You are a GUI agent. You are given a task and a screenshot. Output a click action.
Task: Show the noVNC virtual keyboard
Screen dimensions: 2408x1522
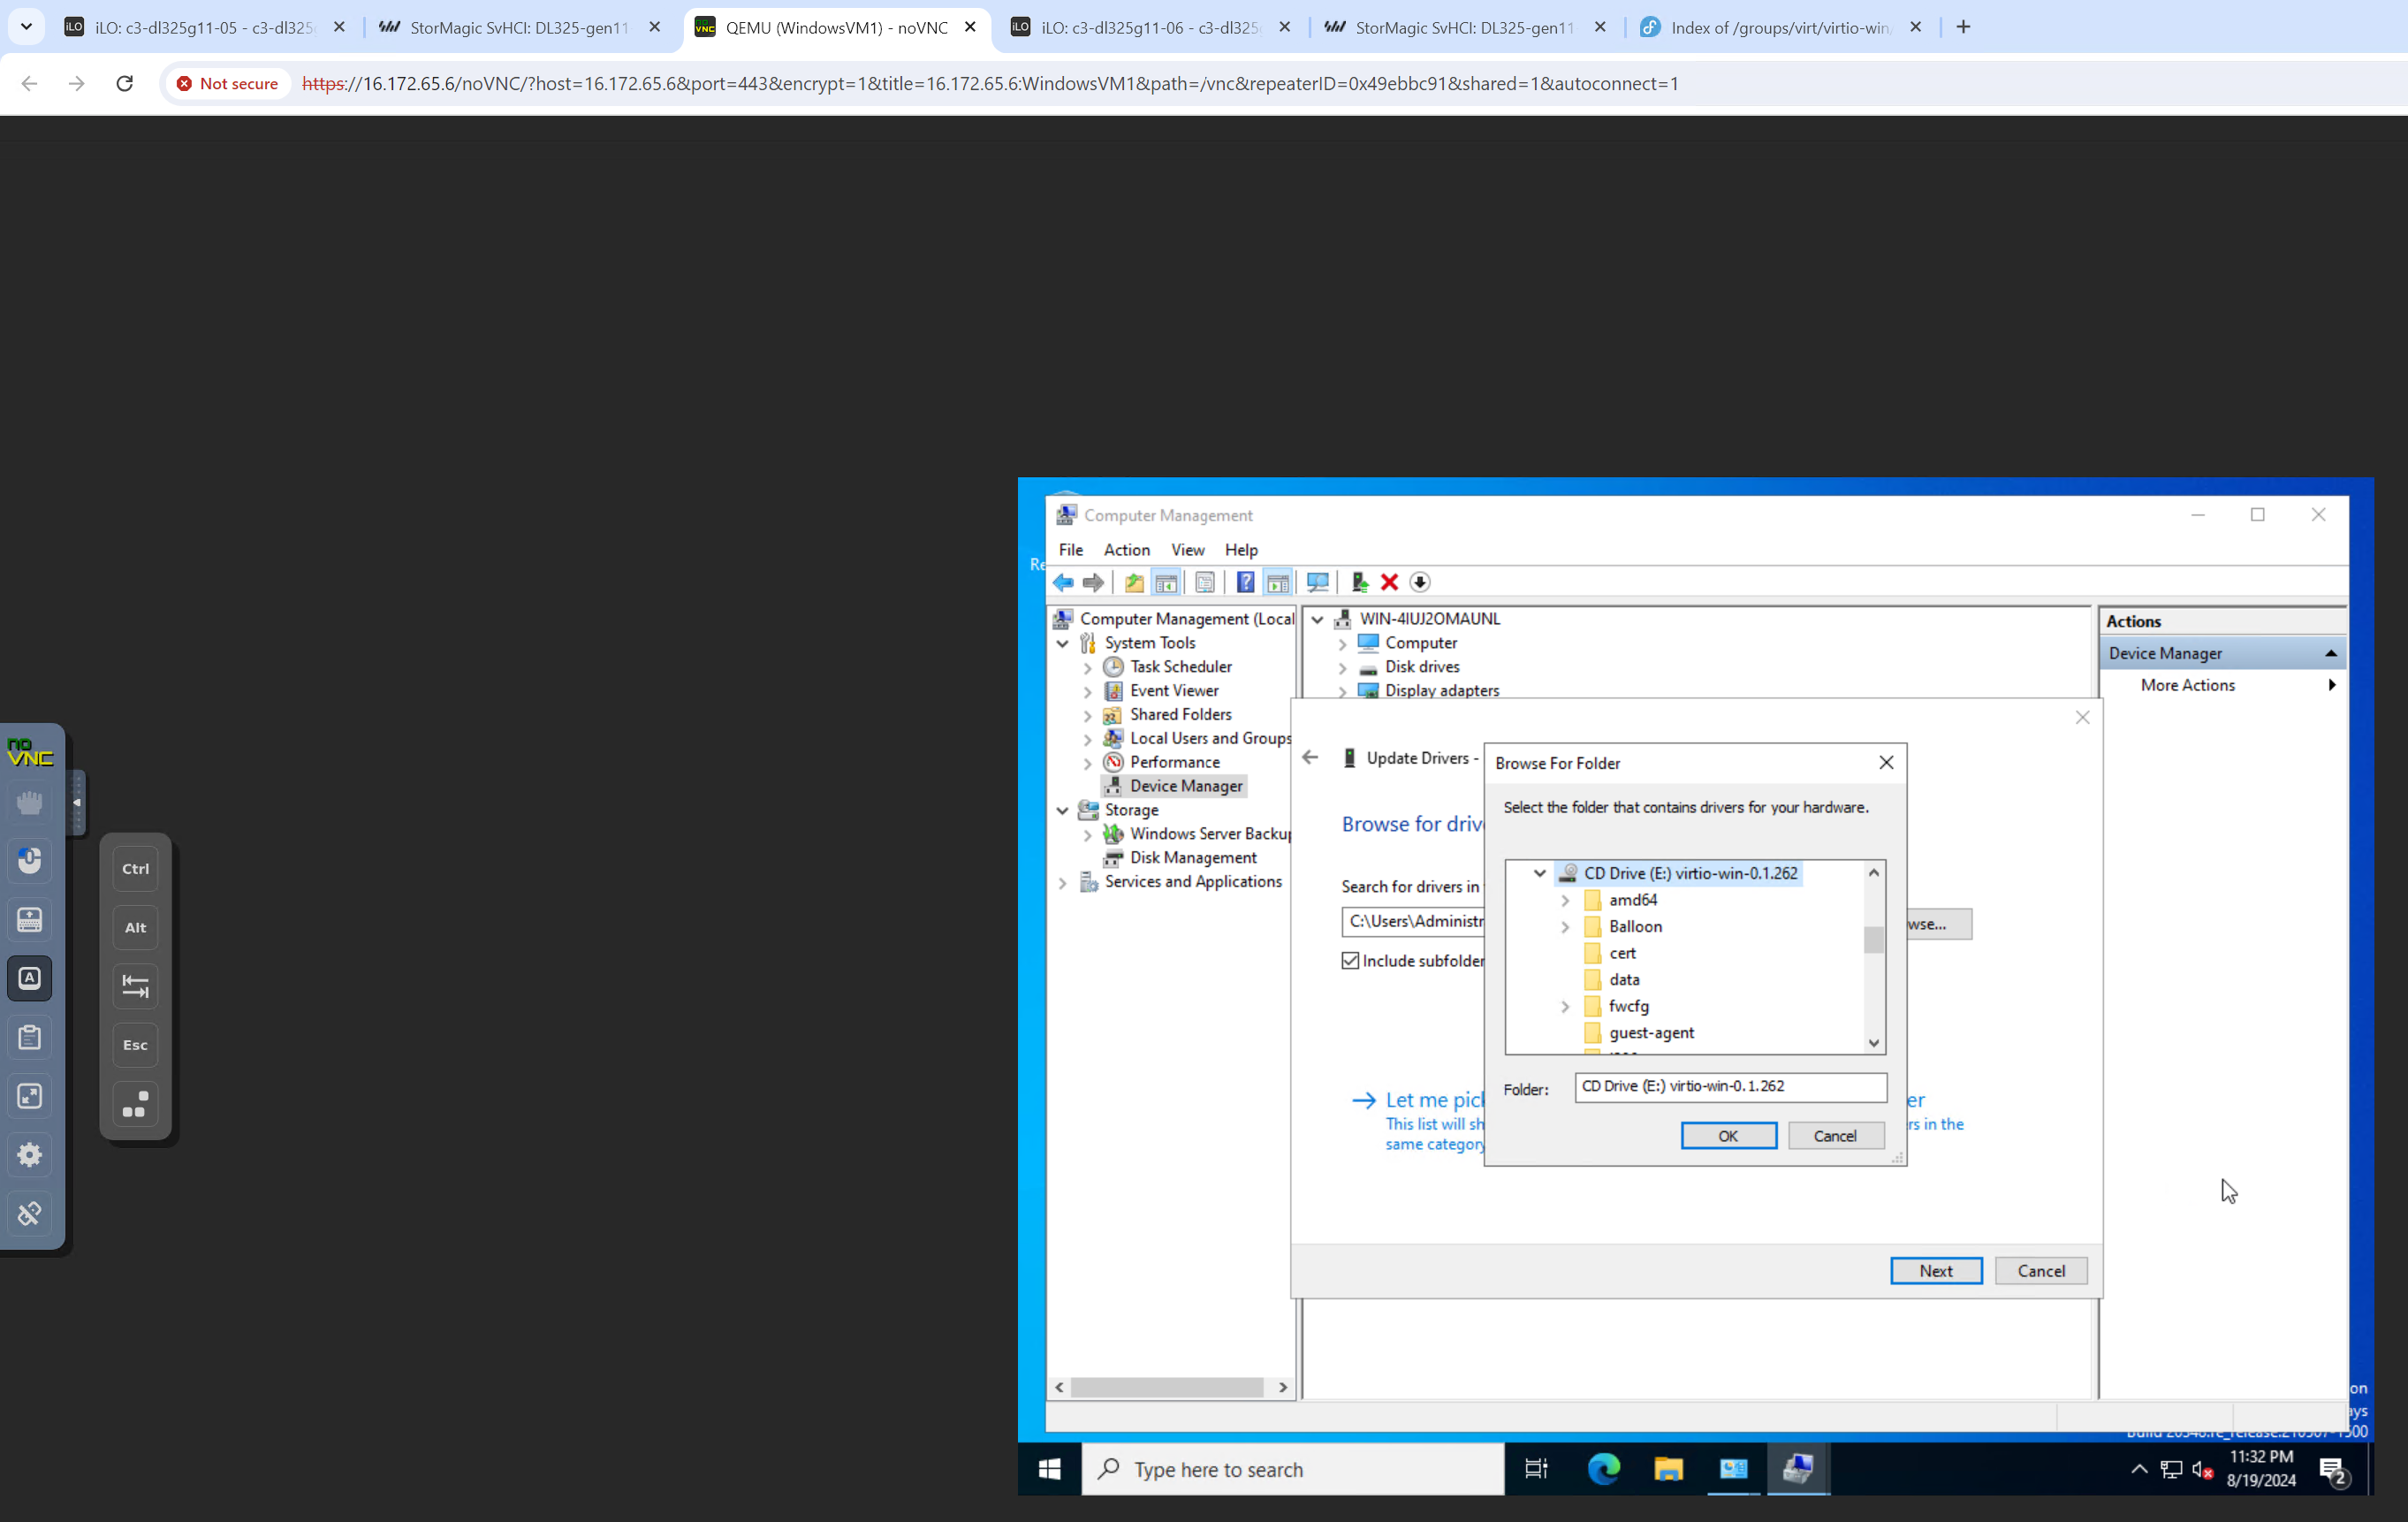coord(30,920)
